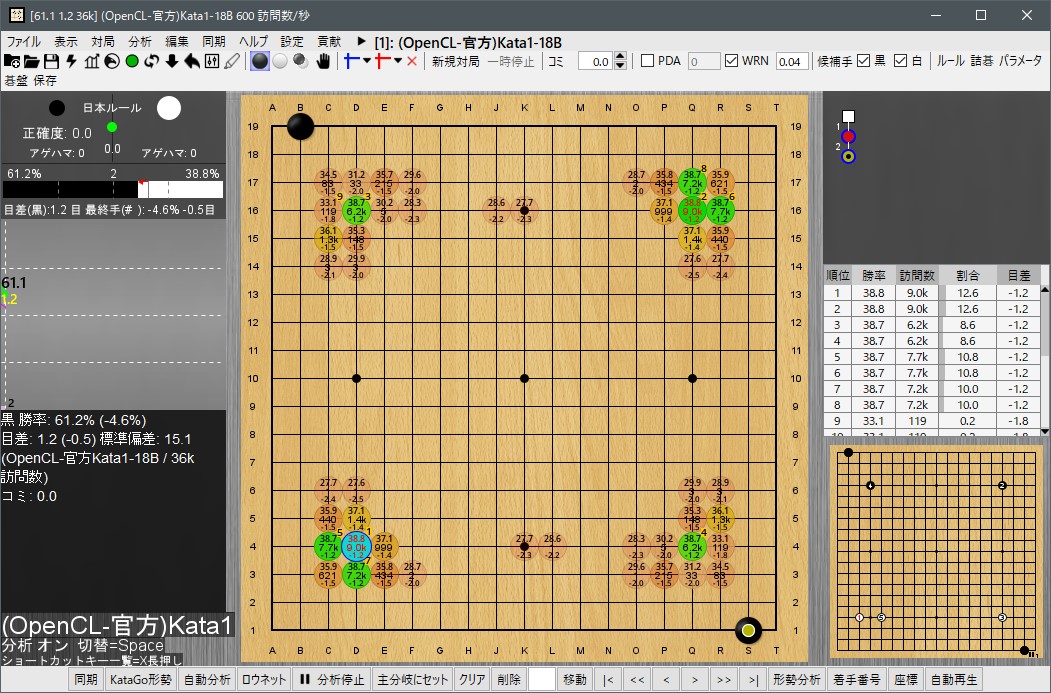This screenshot has height=693, width=1051.
Task: Click the komi value input field
Action: coord(595,62)
